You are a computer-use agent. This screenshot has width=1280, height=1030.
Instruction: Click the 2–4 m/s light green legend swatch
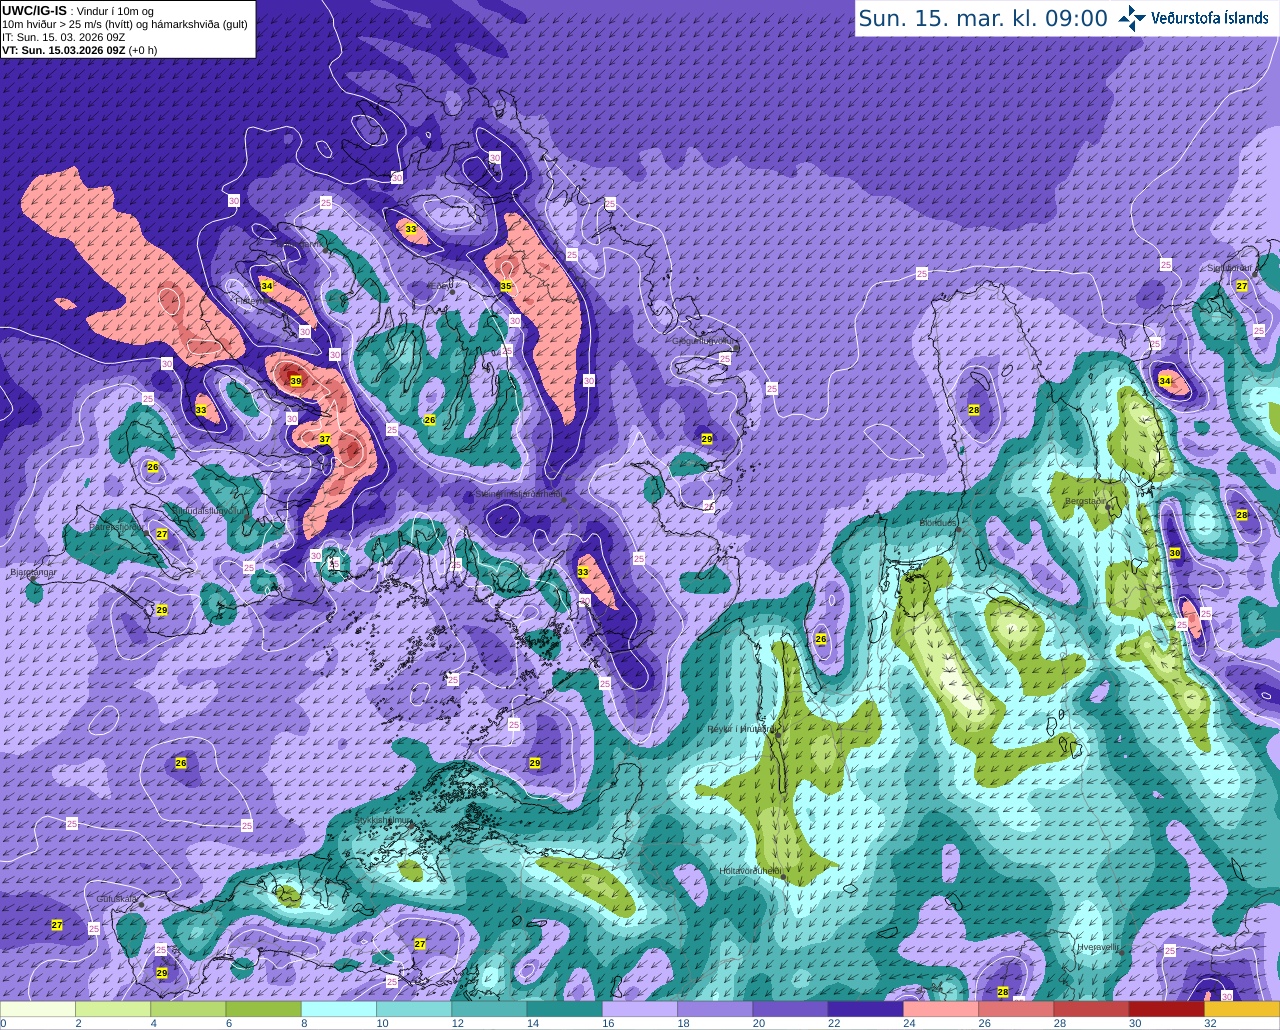113,1010
